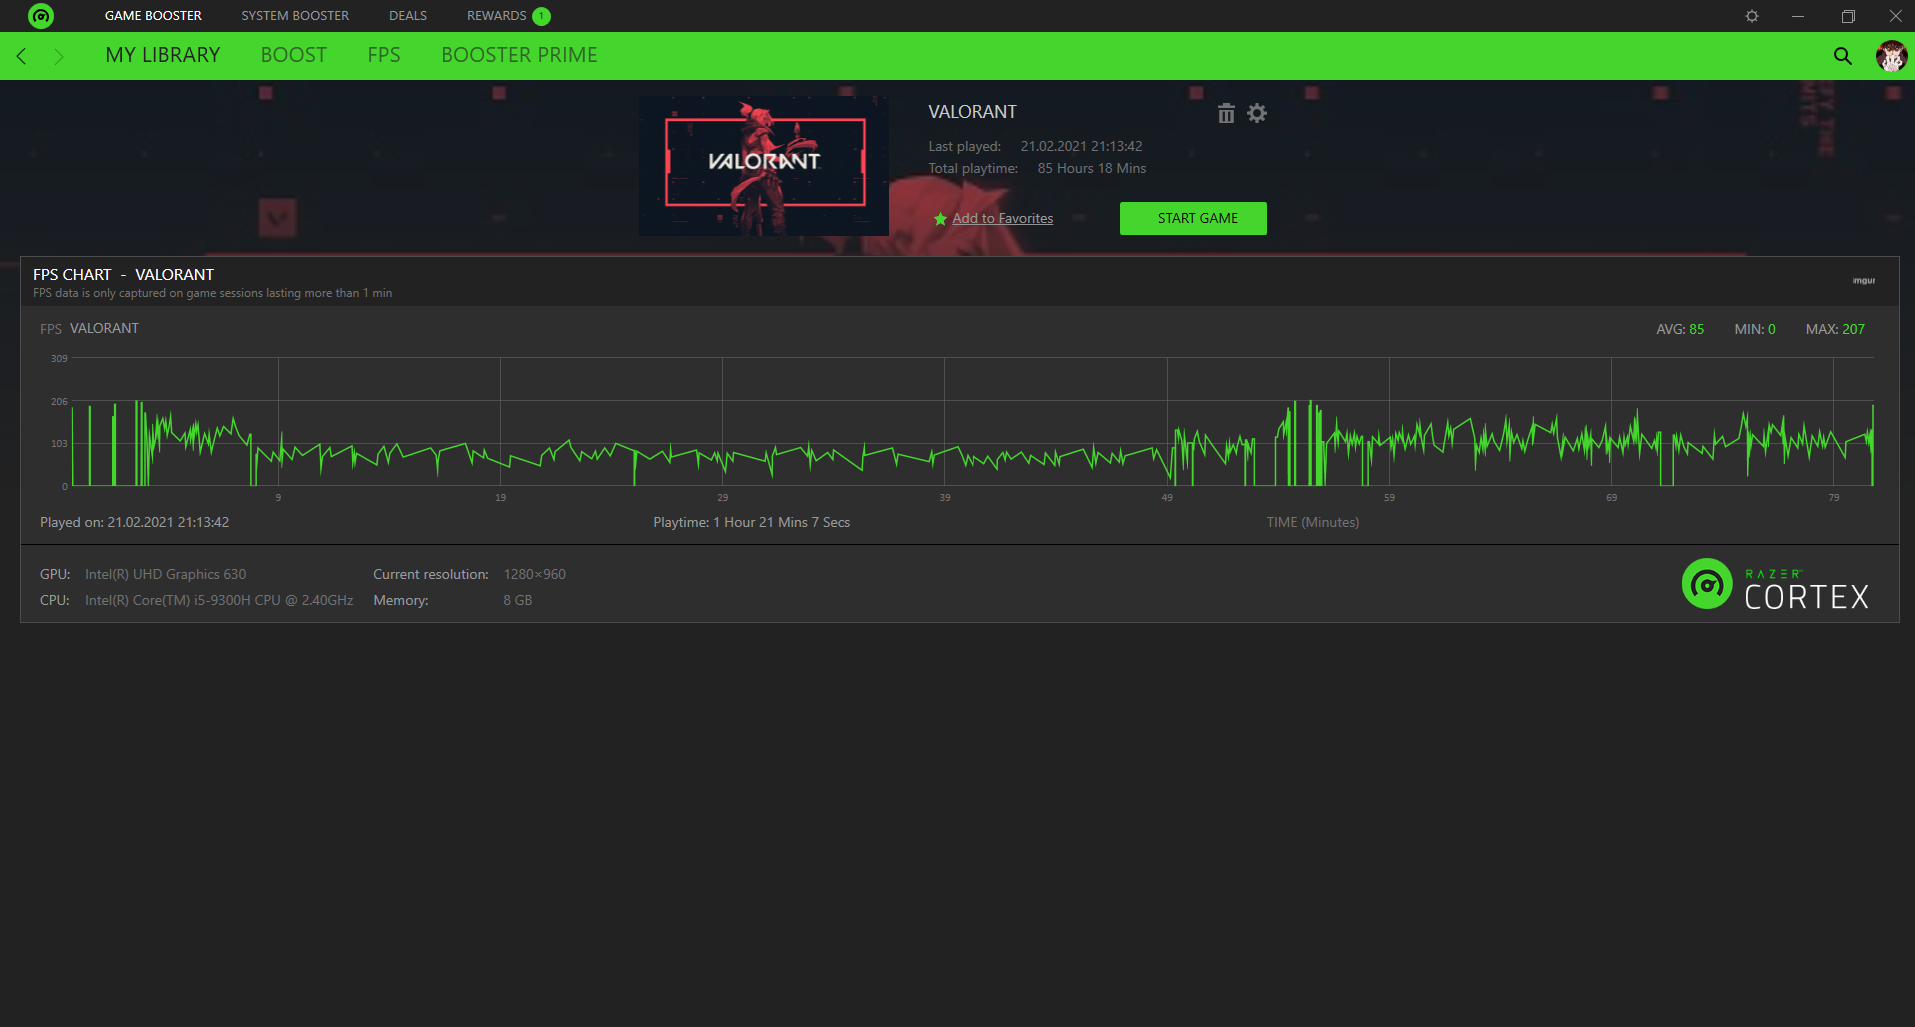Click Played on 21.02.2021 text
This screenshot has height=1027, width=1915.
(x=135, y=522)
